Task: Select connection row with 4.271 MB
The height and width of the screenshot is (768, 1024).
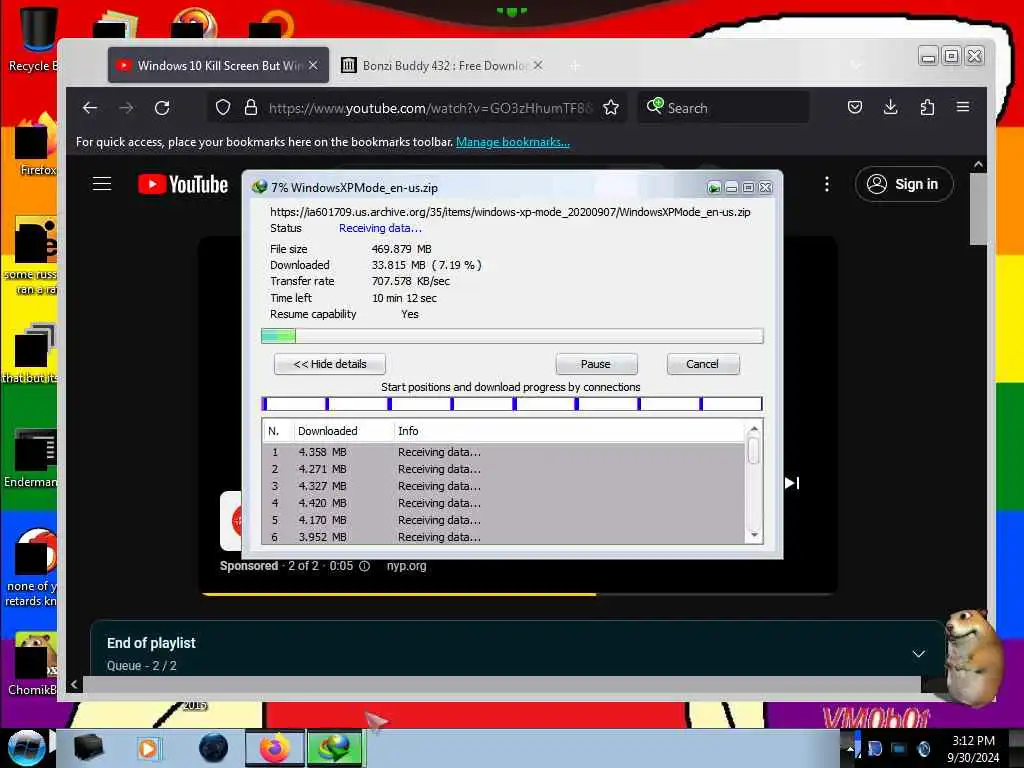Action: point(504,469)
